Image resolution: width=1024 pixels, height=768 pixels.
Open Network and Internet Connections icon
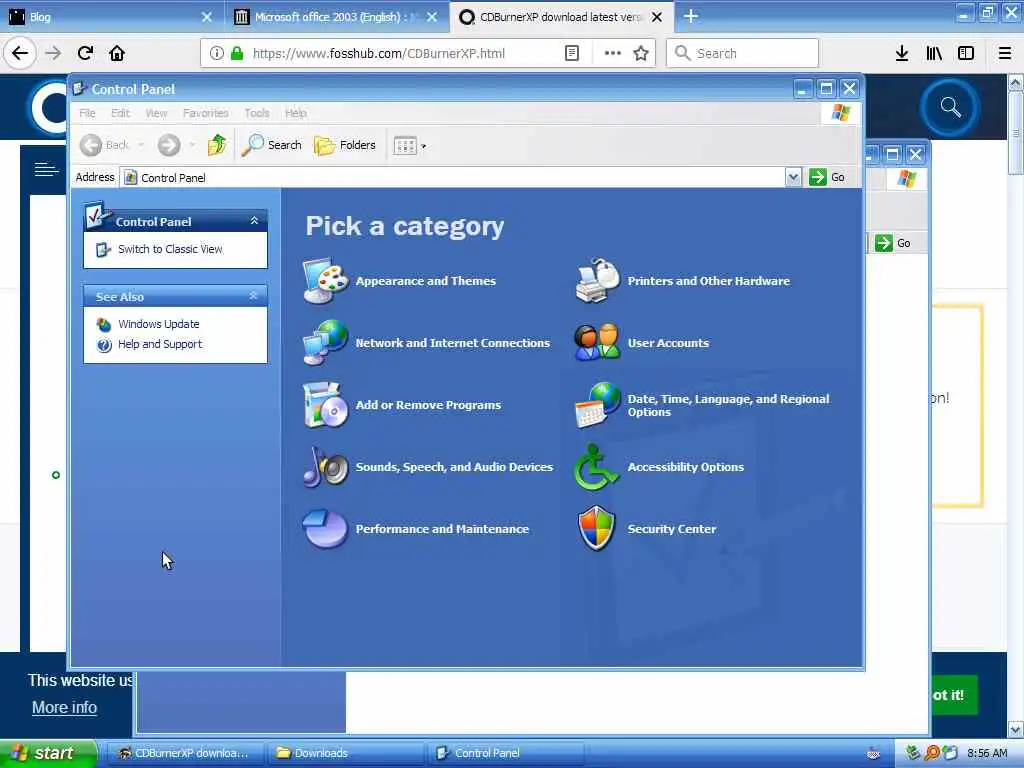click(325, 343)
